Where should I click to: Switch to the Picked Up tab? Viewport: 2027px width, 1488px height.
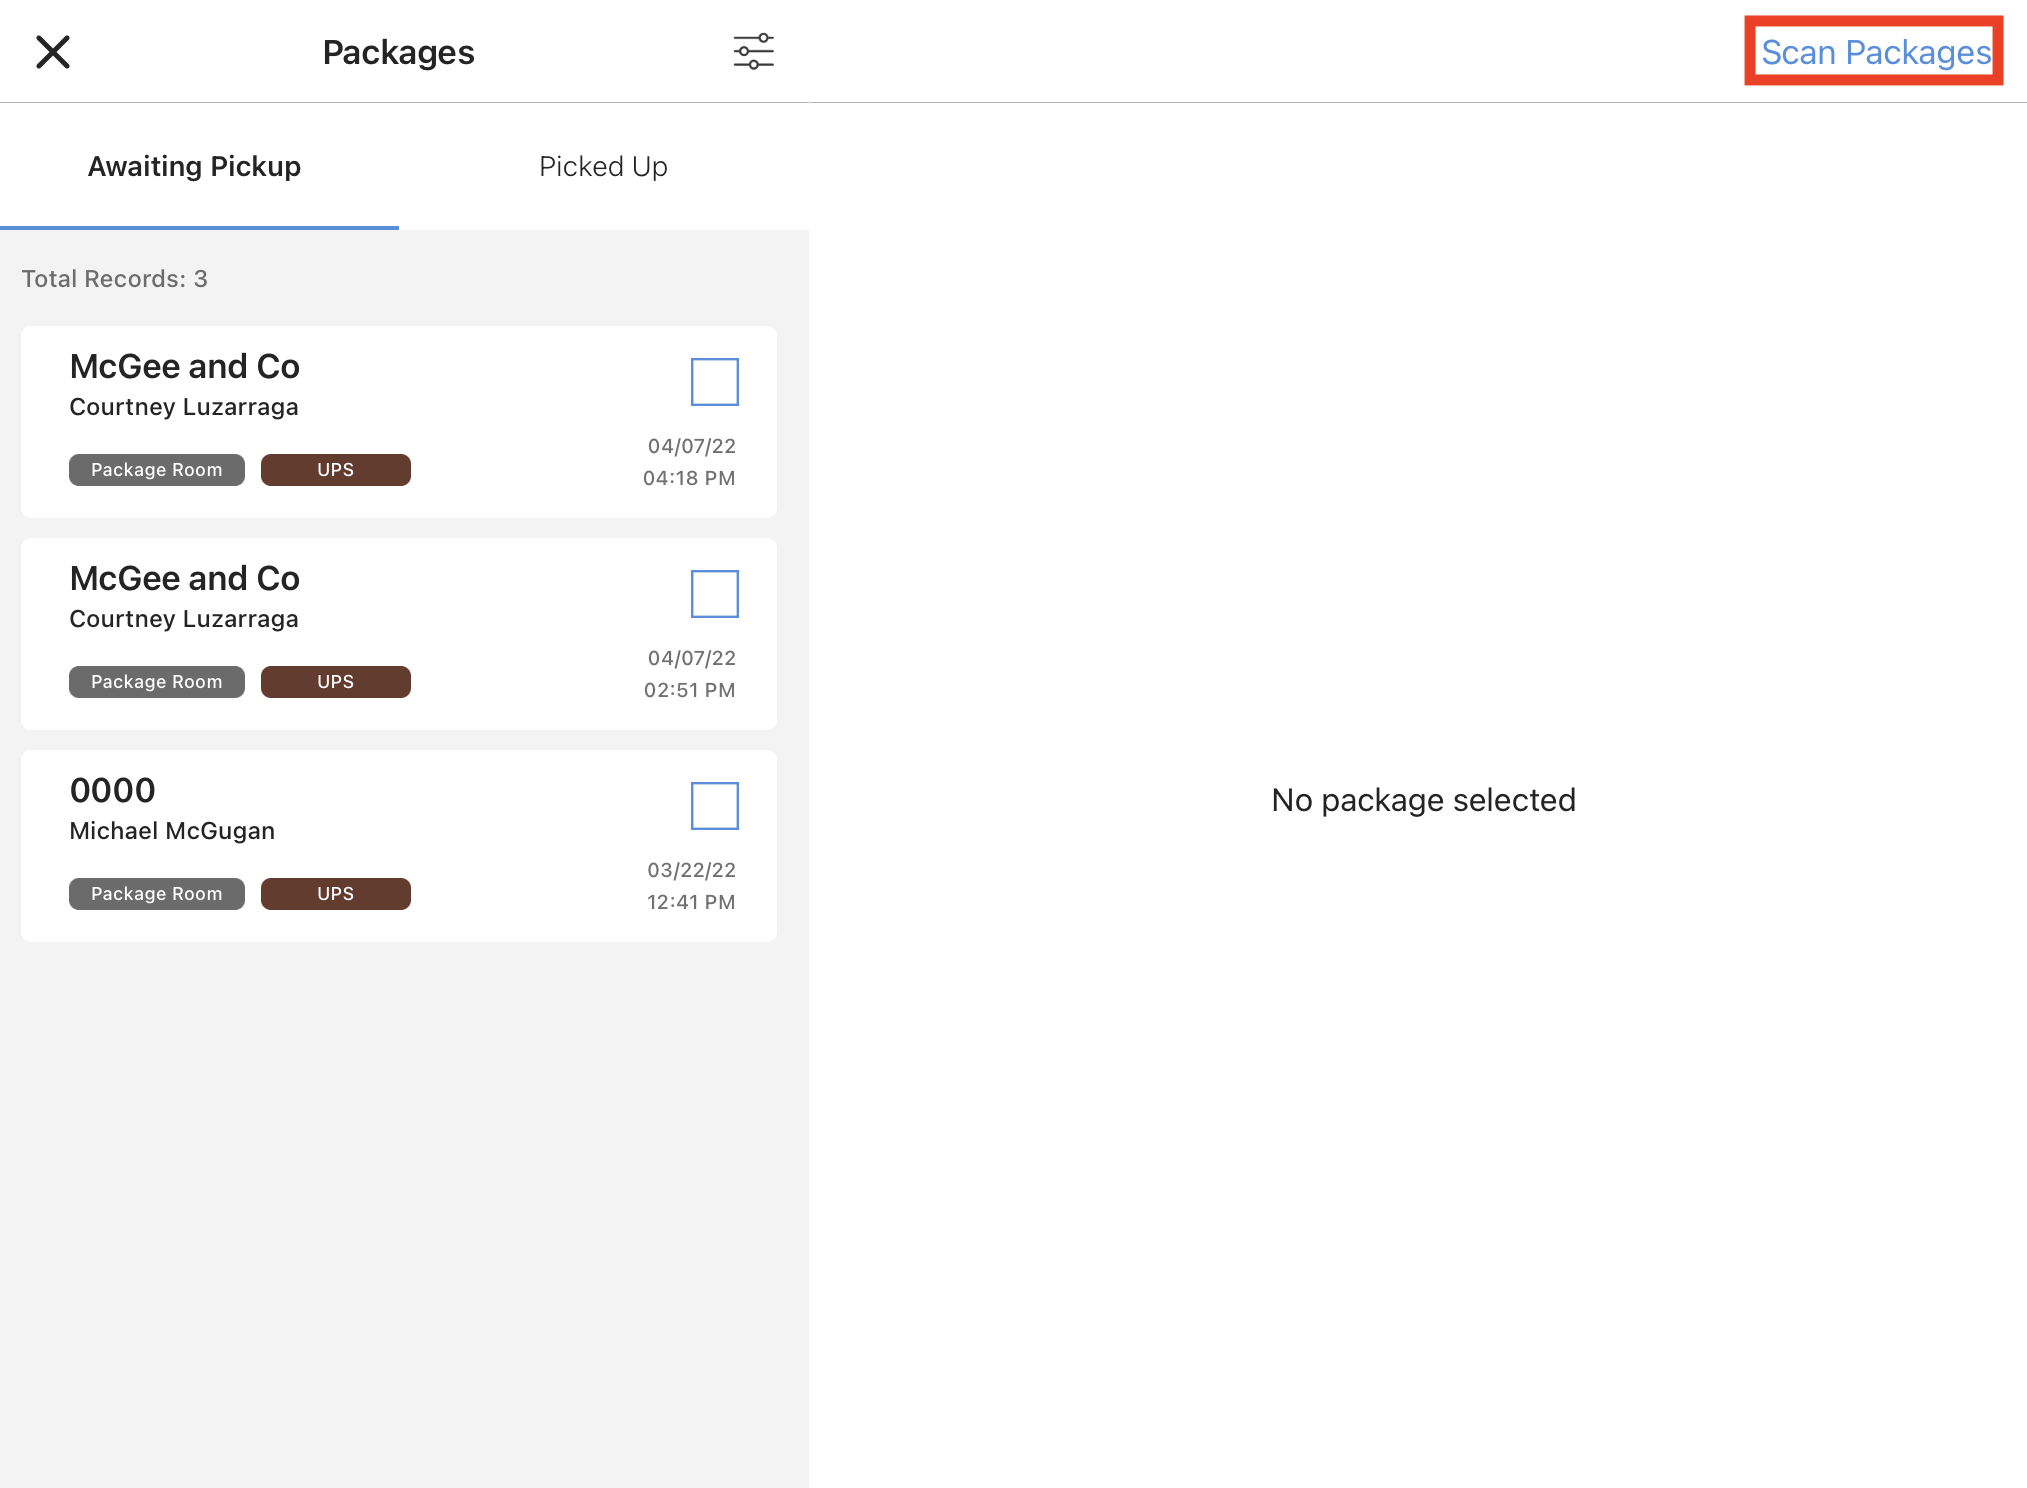point(603,166)
